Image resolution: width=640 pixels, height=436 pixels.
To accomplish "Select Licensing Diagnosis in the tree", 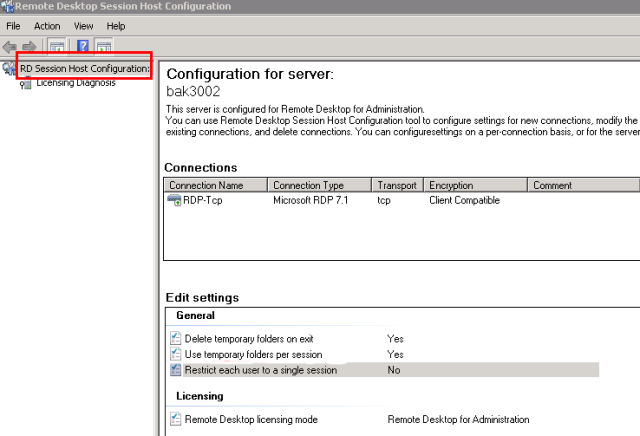I will click(x=75, y=83).
